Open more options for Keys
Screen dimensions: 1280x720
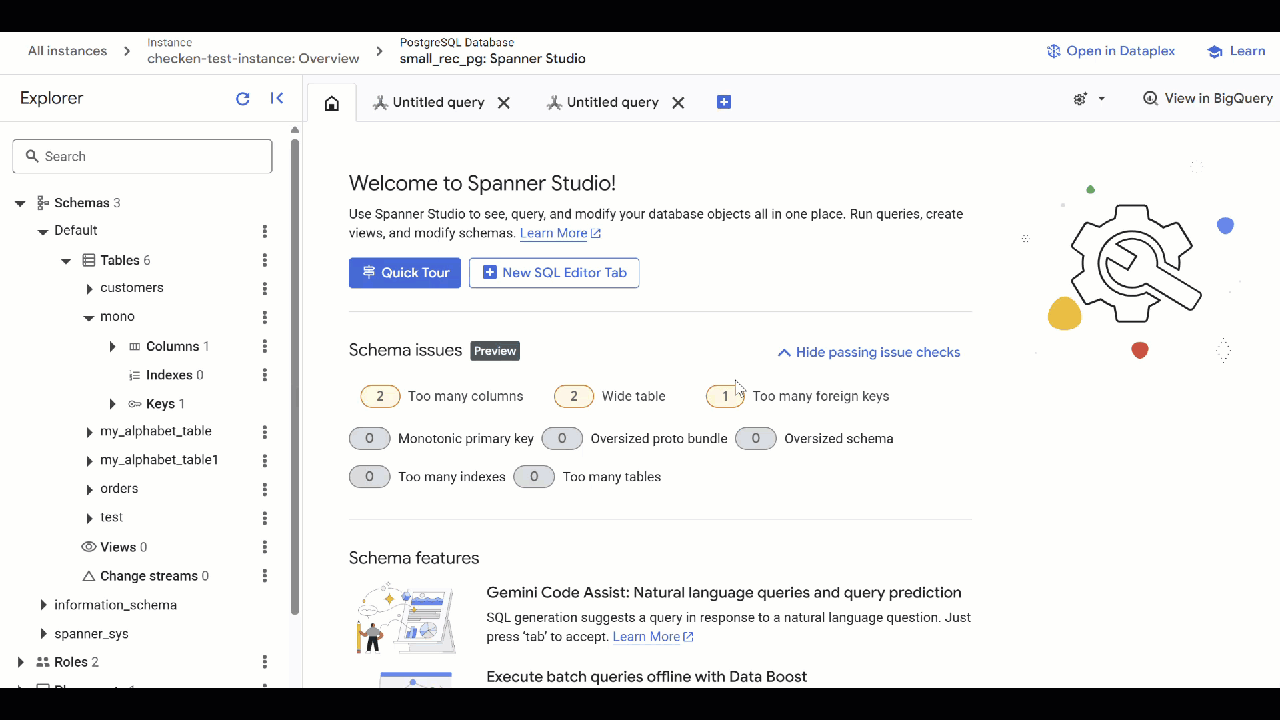(265, 404)
